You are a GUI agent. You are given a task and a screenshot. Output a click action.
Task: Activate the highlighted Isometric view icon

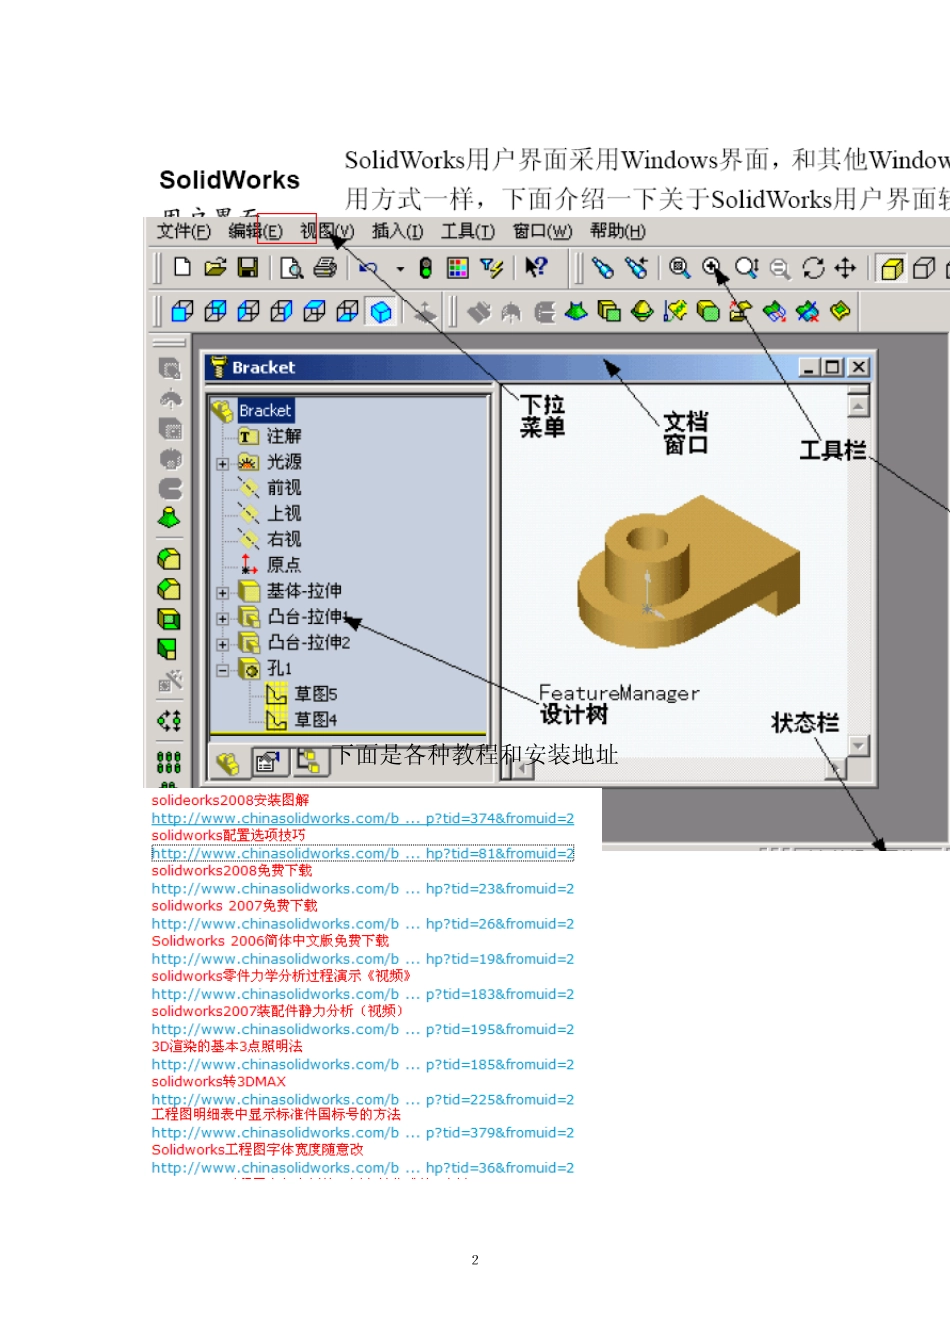coord(381,312)
